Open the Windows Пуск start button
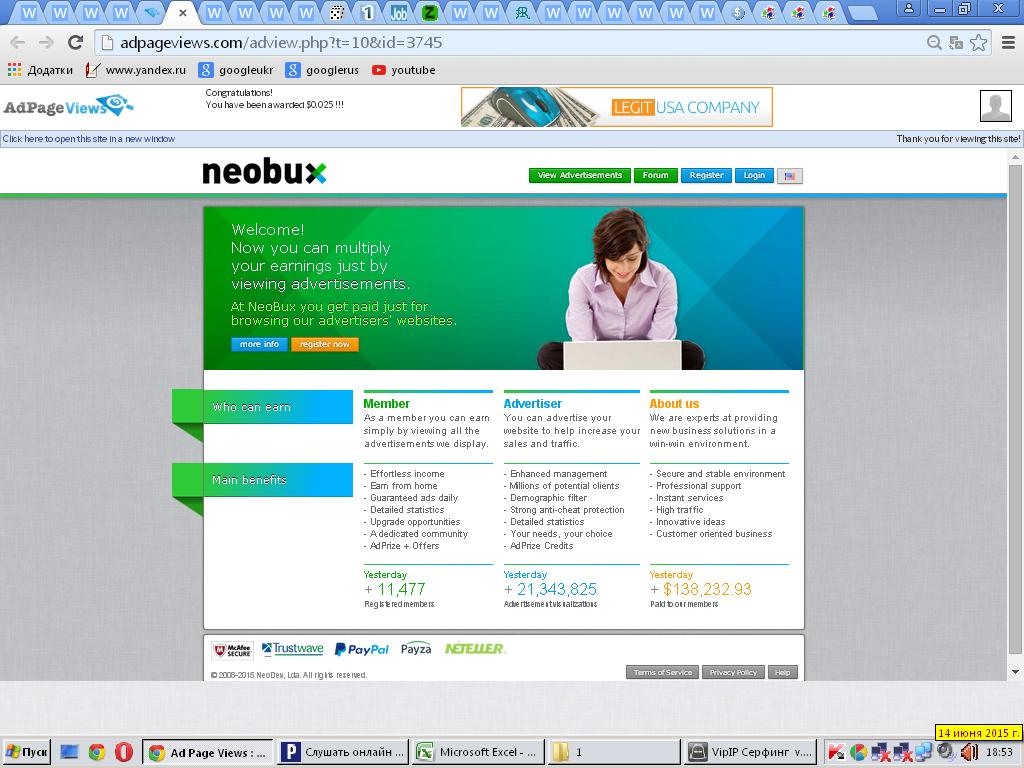This screenshot has width=1024, height=768. tap(26, 752)
